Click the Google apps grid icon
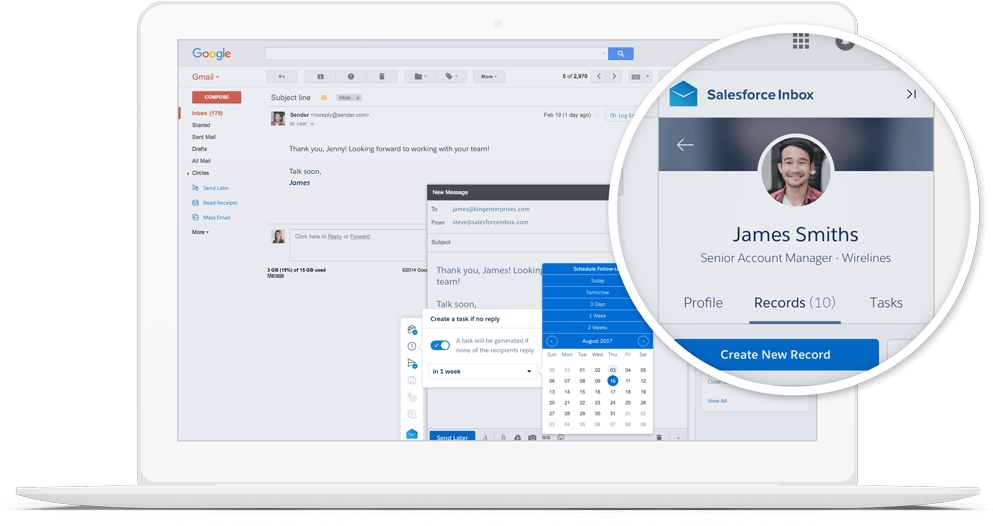The image size is (993, 526). click(800, 41)
